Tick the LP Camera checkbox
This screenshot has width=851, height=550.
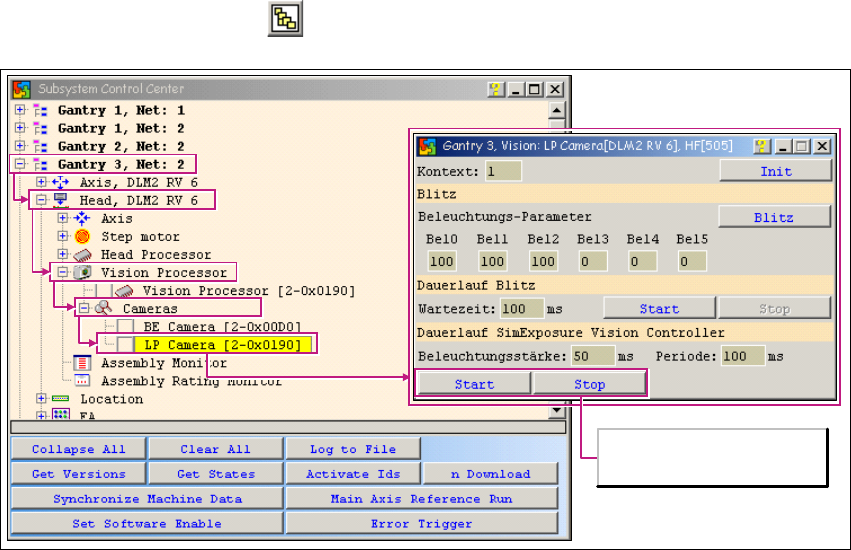[x=125, y=345]
